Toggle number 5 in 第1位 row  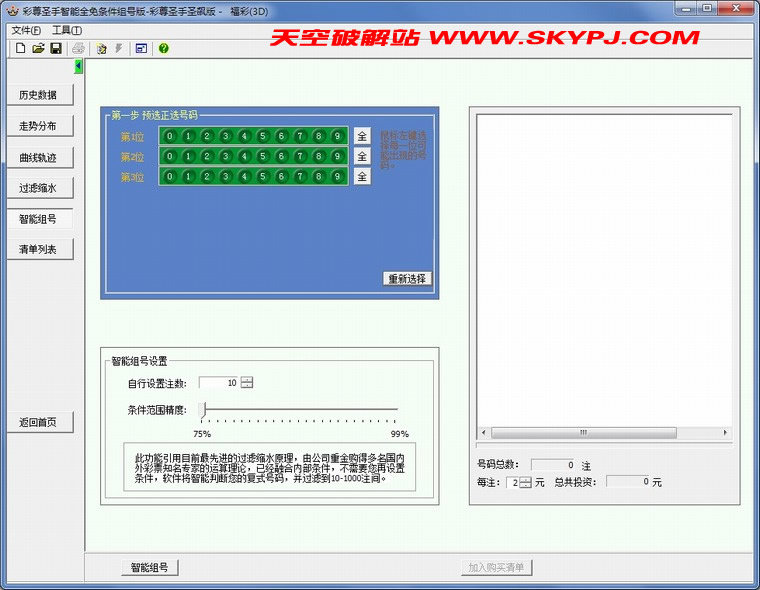[x=262, y=136]
